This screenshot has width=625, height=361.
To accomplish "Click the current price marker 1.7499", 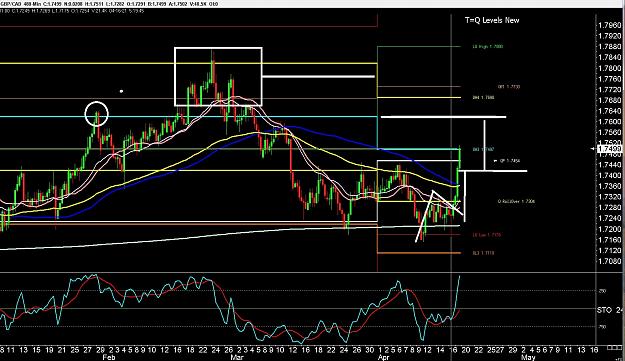I will (610, 149).
